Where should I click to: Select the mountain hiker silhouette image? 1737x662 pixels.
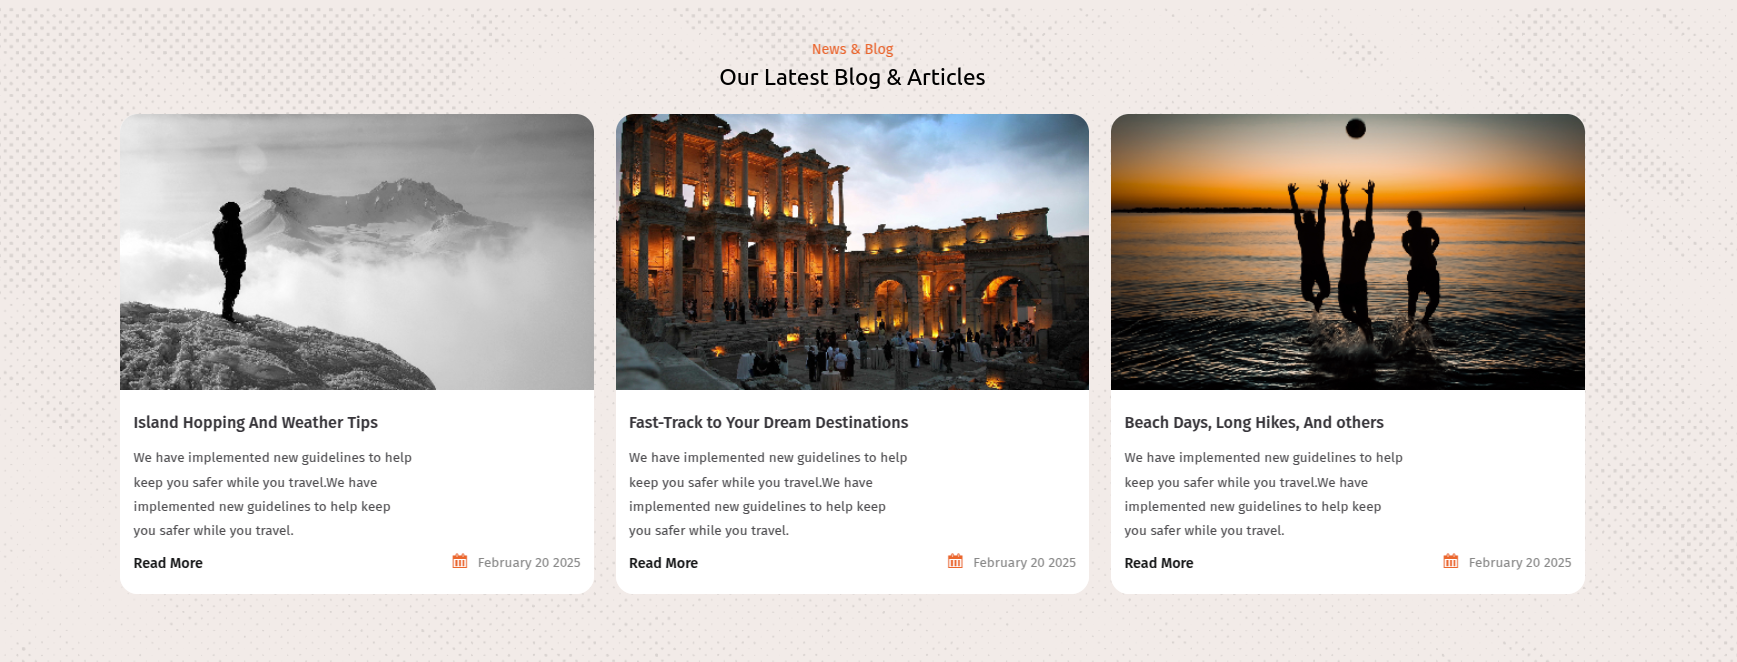point(357,252)
